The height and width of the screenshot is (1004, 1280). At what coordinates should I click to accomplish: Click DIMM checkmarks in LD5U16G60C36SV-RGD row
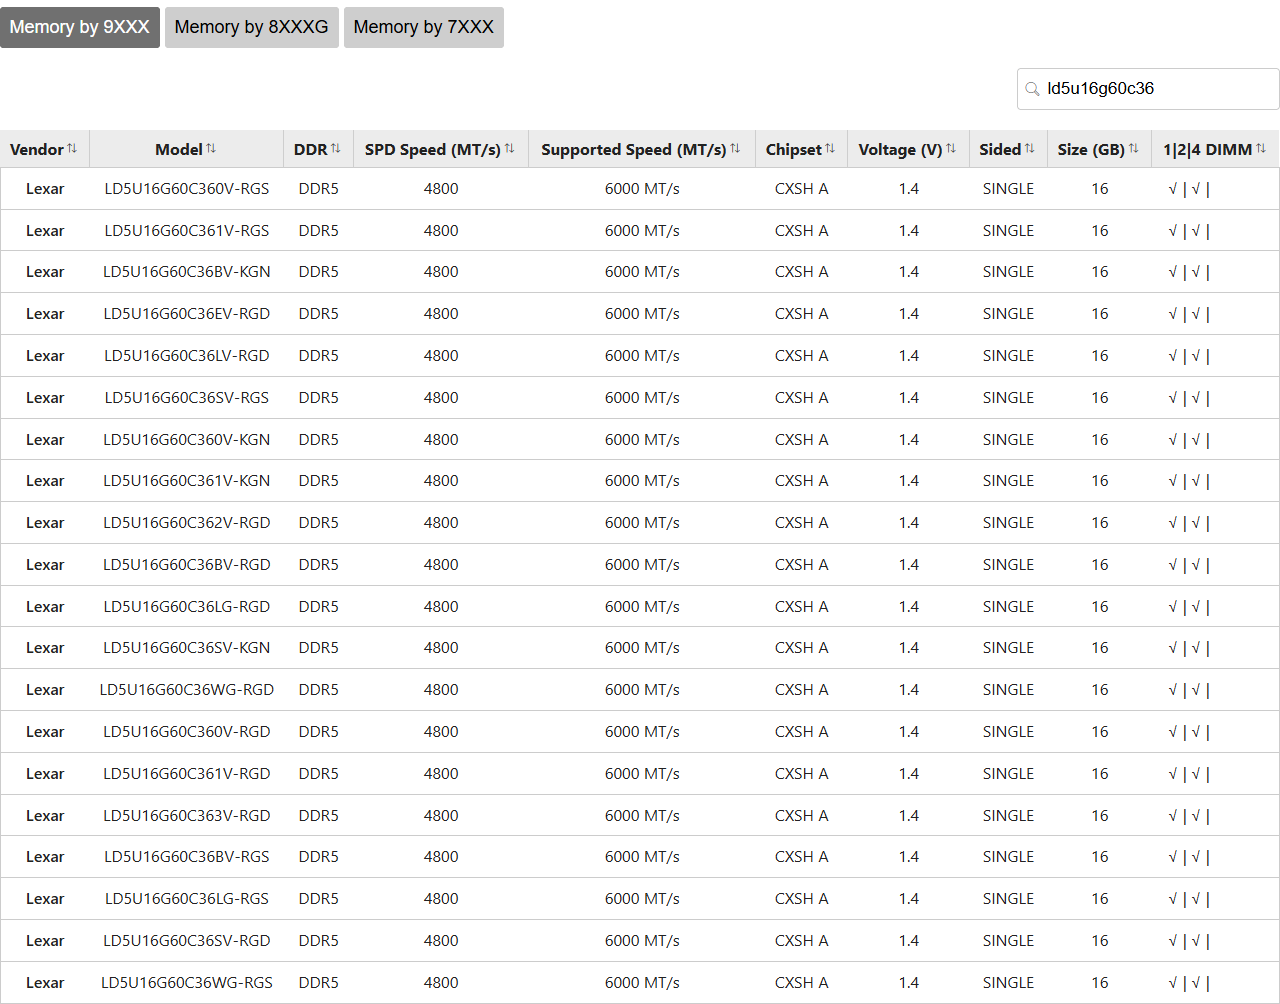[x=1189, y=941]
